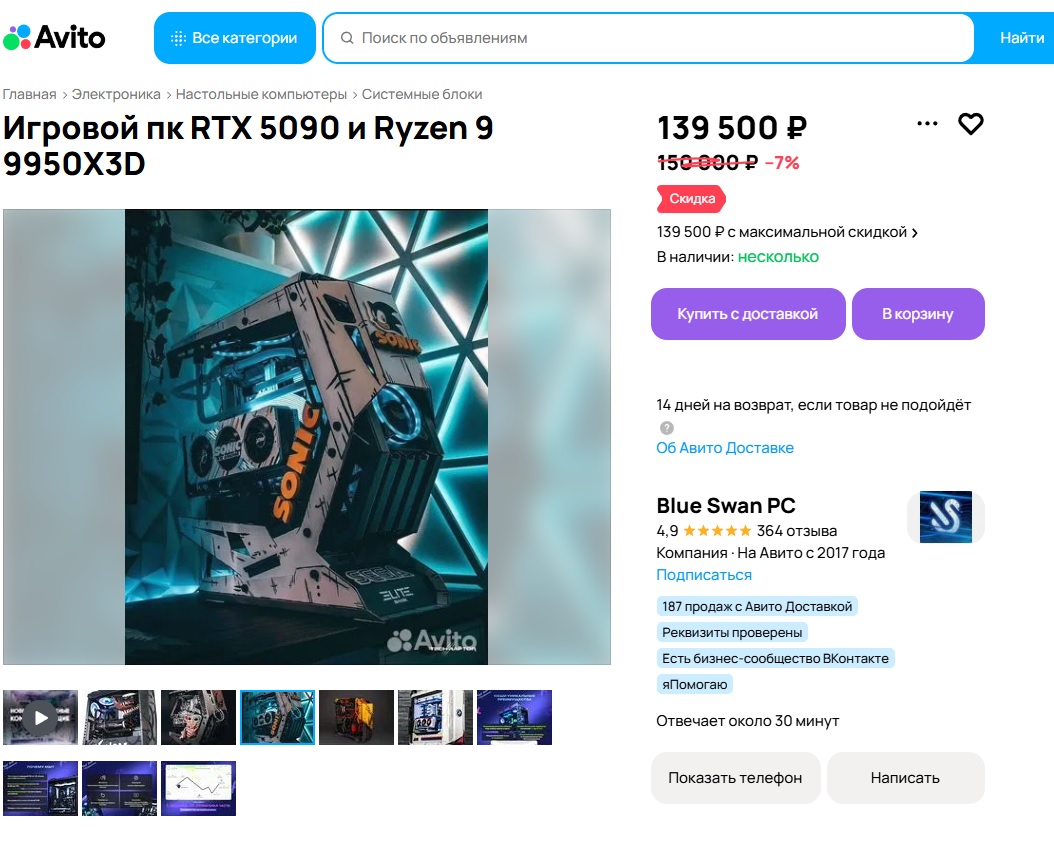The height and width of the screenshot is (854, 1054).
Task: Open the Все категории menu
Action: (x=235, y=38)
